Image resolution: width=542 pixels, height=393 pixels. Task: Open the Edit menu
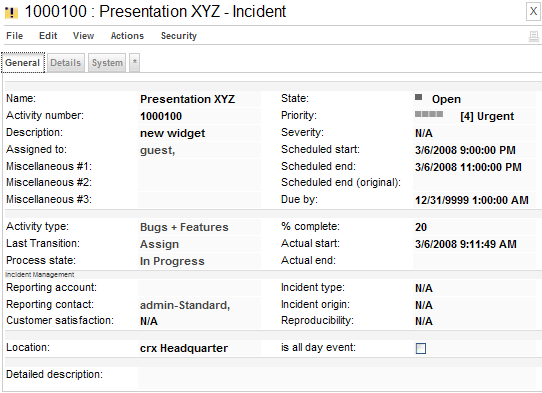[48, 36]
